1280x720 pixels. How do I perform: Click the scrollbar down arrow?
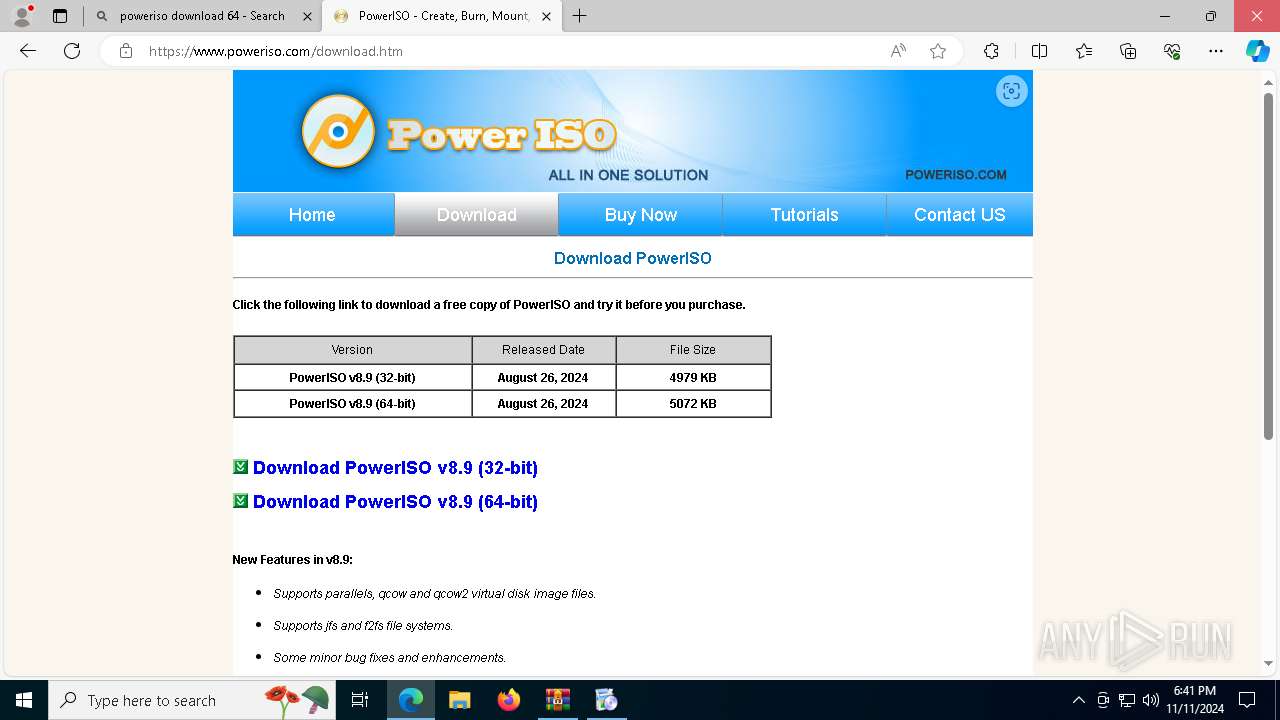[1268, 663]
